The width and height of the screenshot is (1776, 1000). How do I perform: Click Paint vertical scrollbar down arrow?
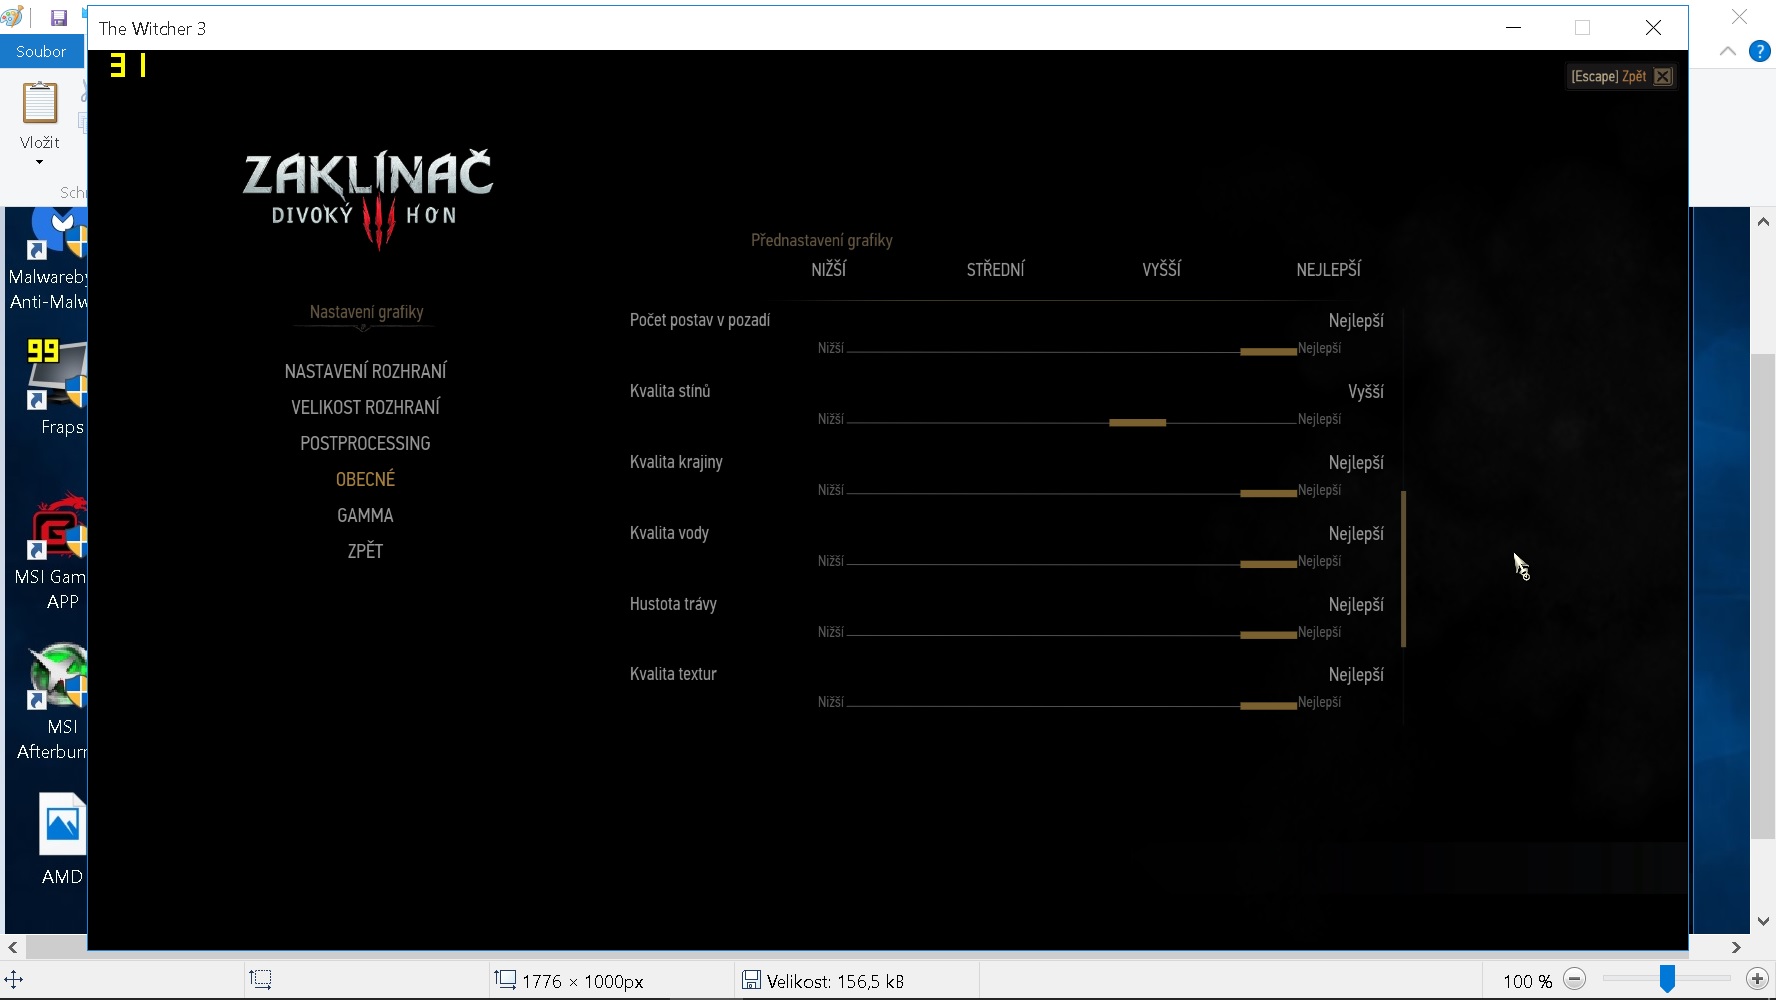click(x=1763, y=921)
